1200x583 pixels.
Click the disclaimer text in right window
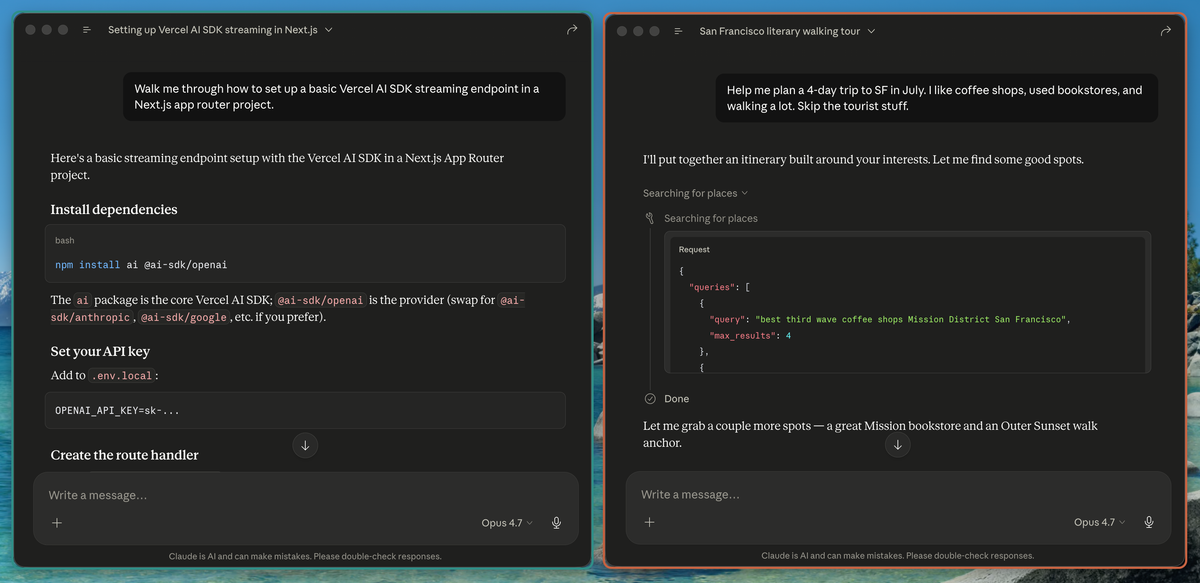tap(897, 556)
